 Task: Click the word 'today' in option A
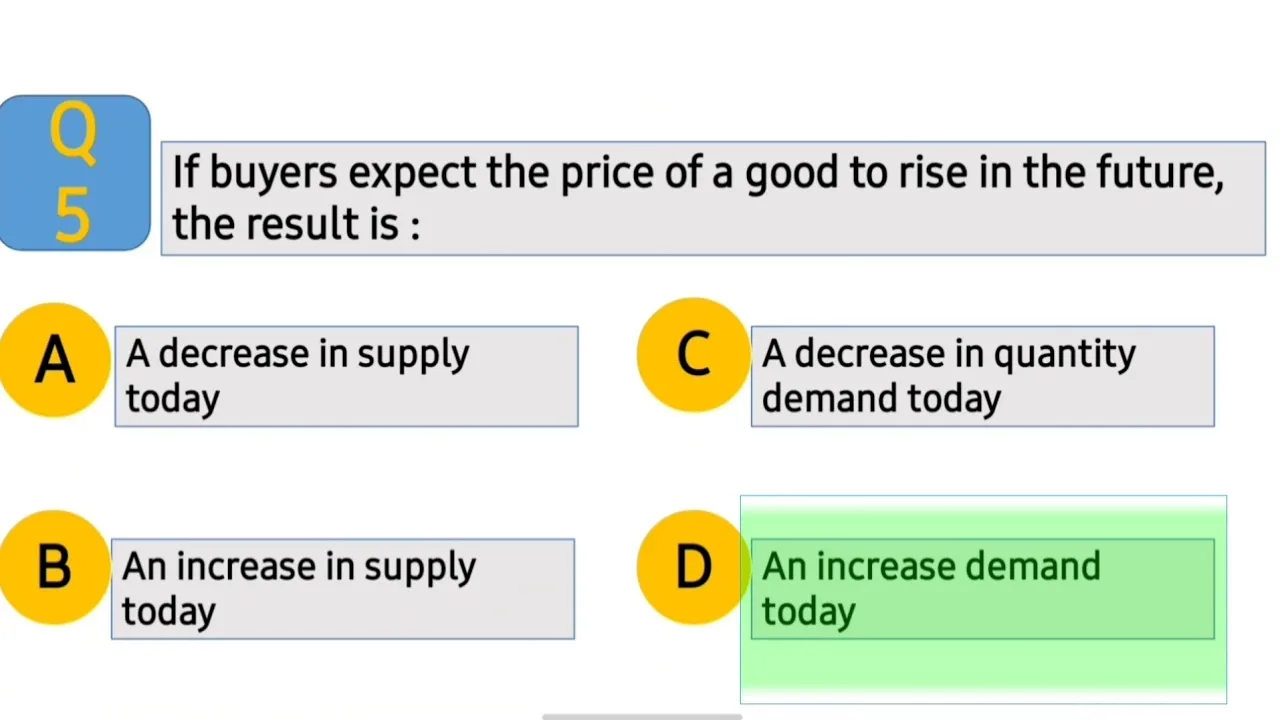click(172, 399)
